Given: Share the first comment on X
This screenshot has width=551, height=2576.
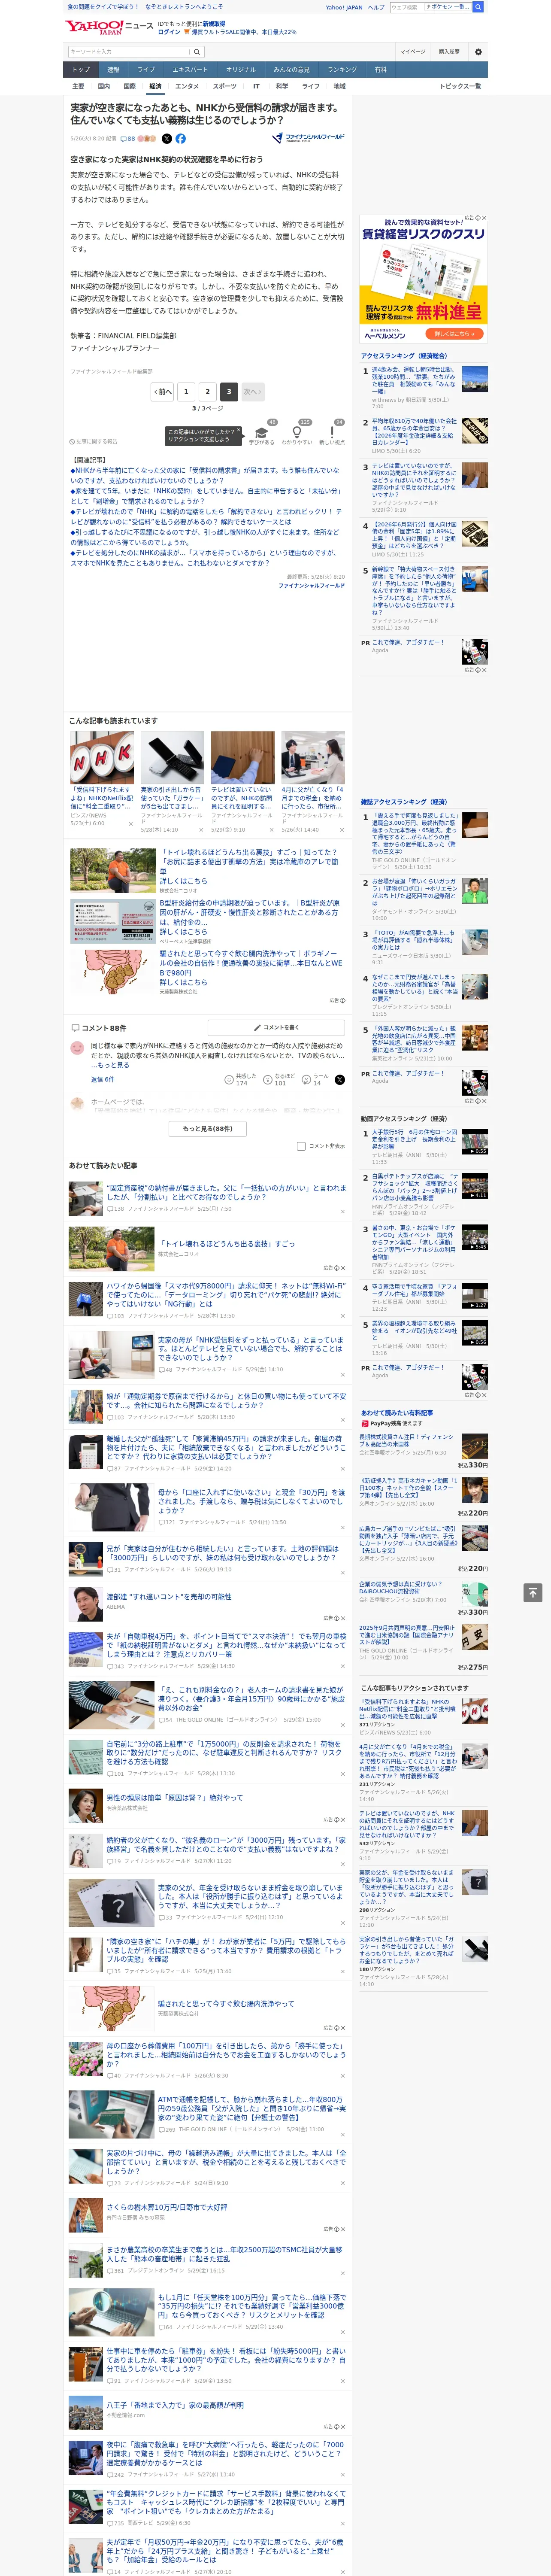Looking at the screenshot, I should pyautogui.click(x=340, y=1080).
